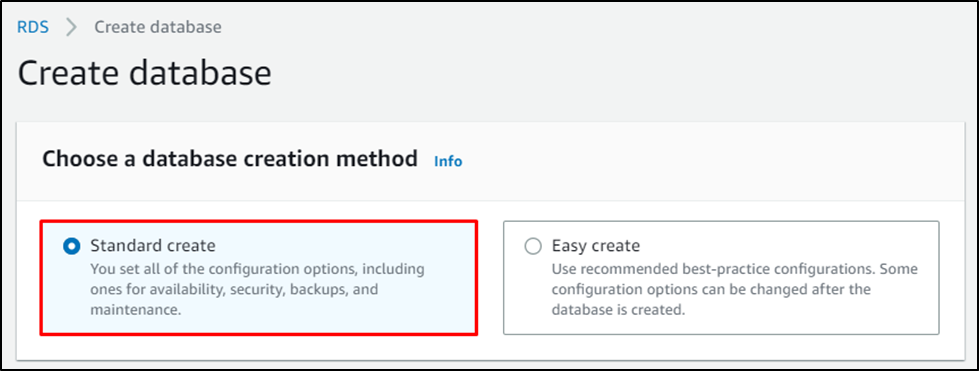Click the breadcrumb chevron separator after RDS
This screenshot has height=371, width=979.
(x=72, y=27)
